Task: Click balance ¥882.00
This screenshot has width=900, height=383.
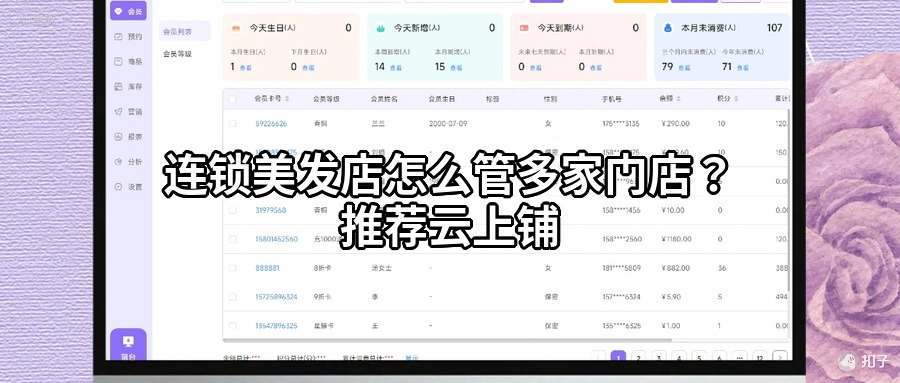Action: click(676, 268)
